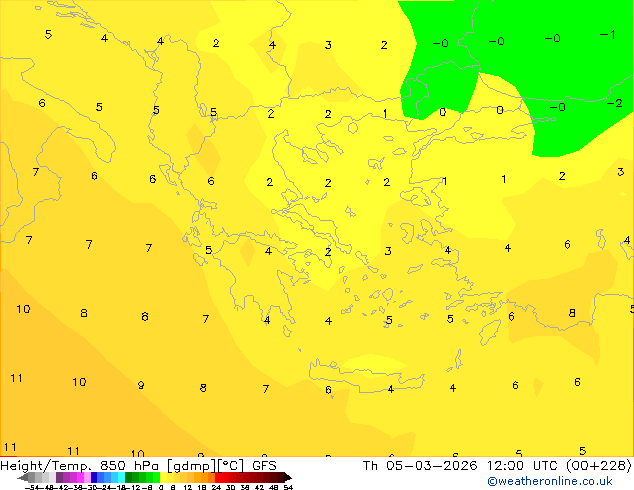The width and height of the screenshot is (634, 490).
Task: Click the '-1' temperature value on map
Action: pos(607,35)
